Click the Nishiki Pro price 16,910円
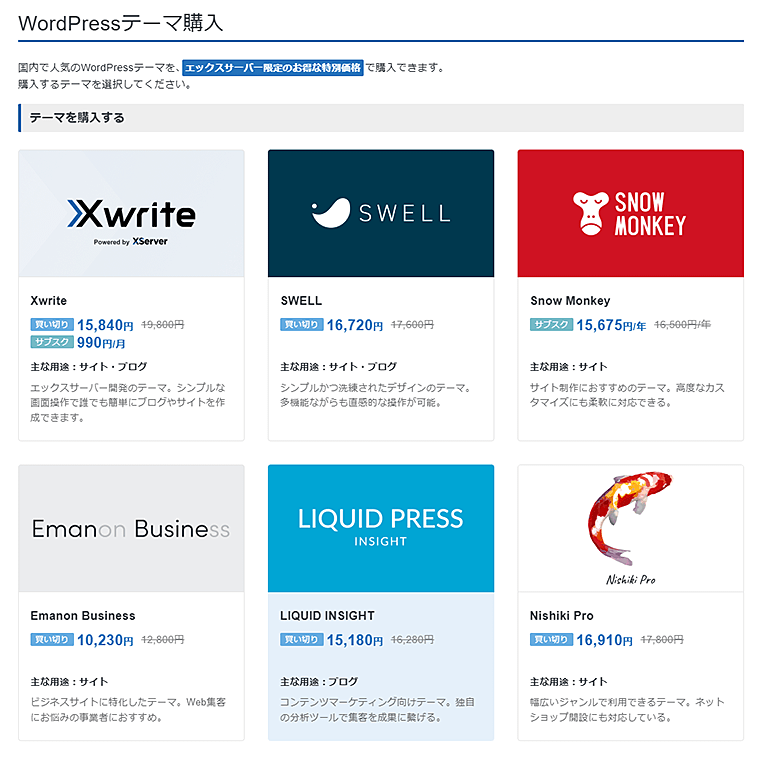760x757 pixels. (604, 640)
